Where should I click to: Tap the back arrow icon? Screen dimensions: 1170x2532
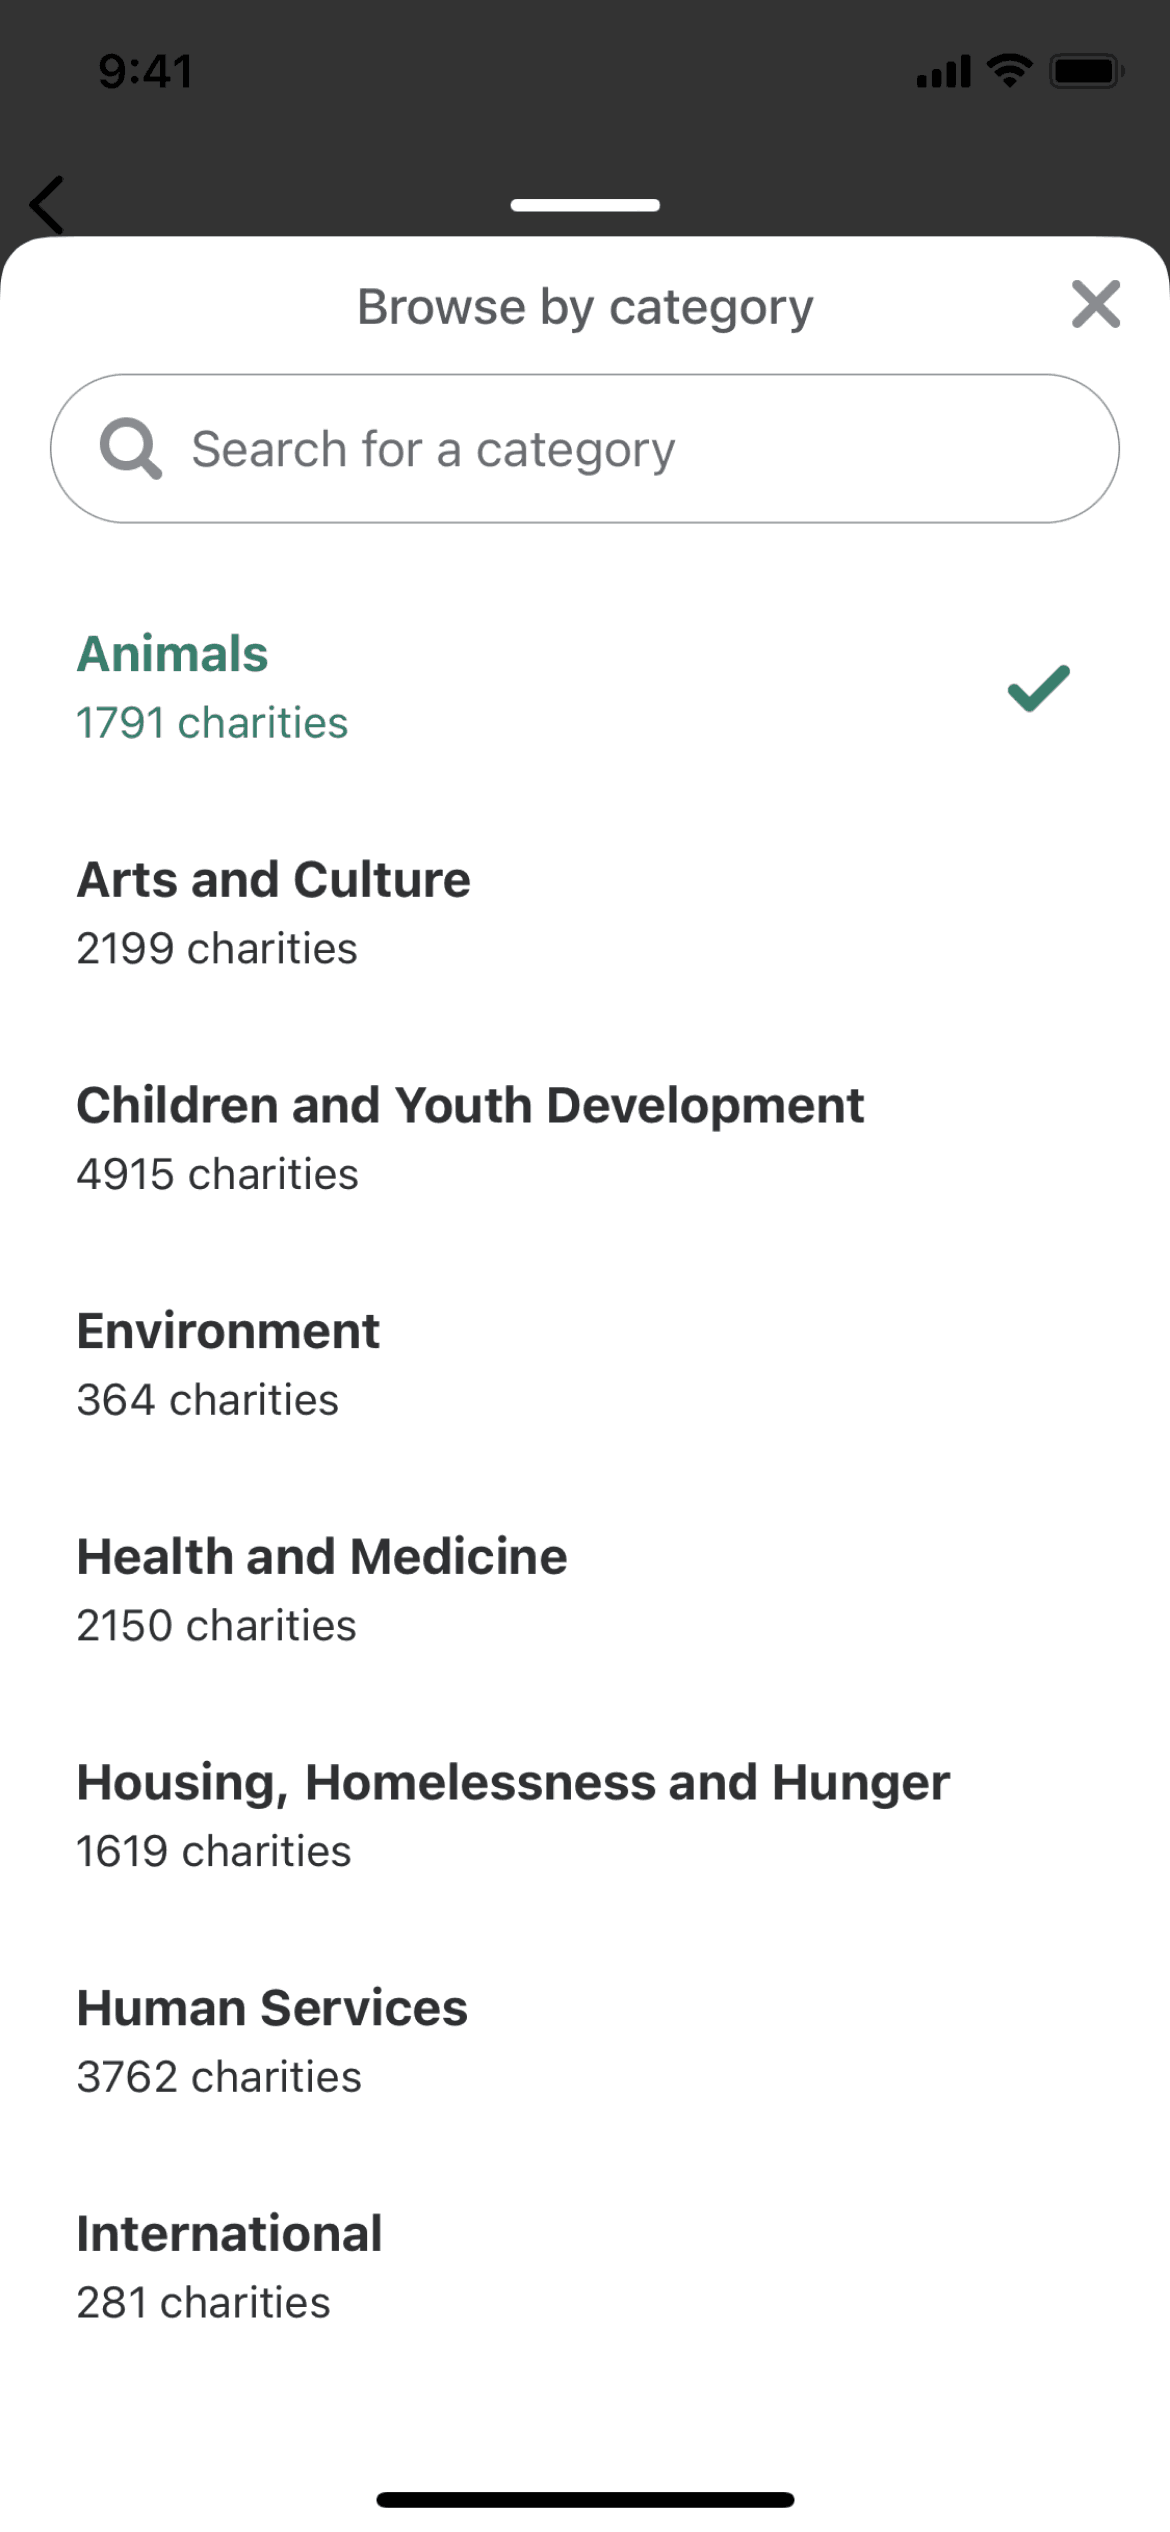(47, 205)
